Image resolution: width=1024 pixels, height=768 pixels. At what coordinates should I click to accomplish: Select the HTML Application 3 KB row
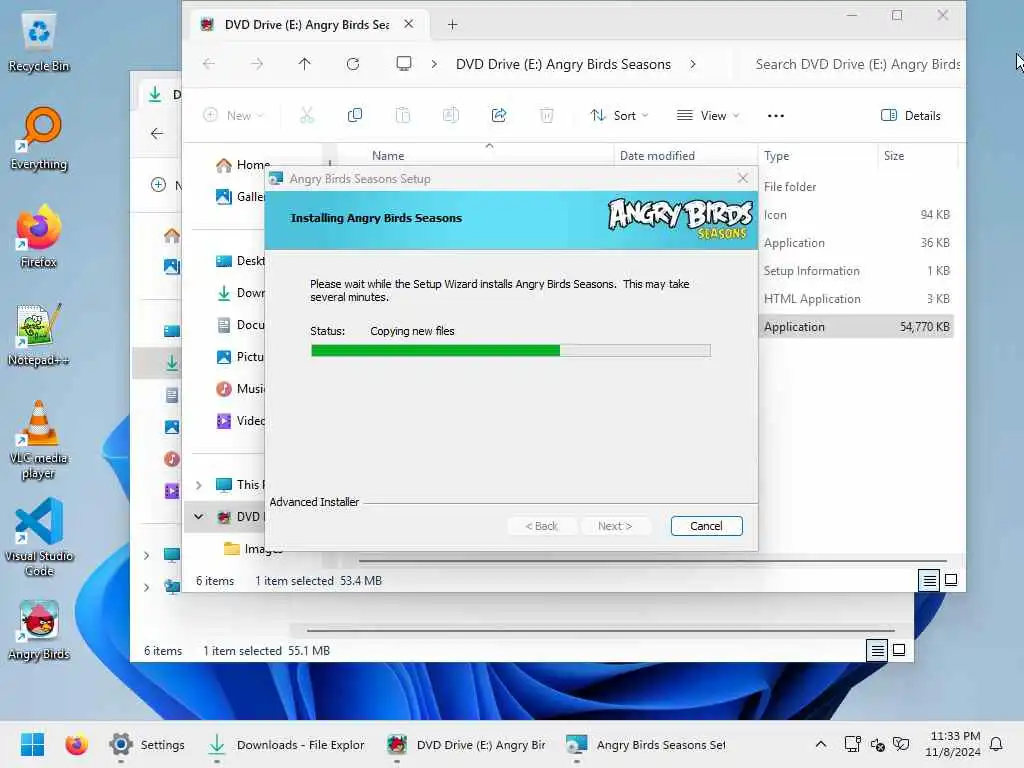(856, 298)
